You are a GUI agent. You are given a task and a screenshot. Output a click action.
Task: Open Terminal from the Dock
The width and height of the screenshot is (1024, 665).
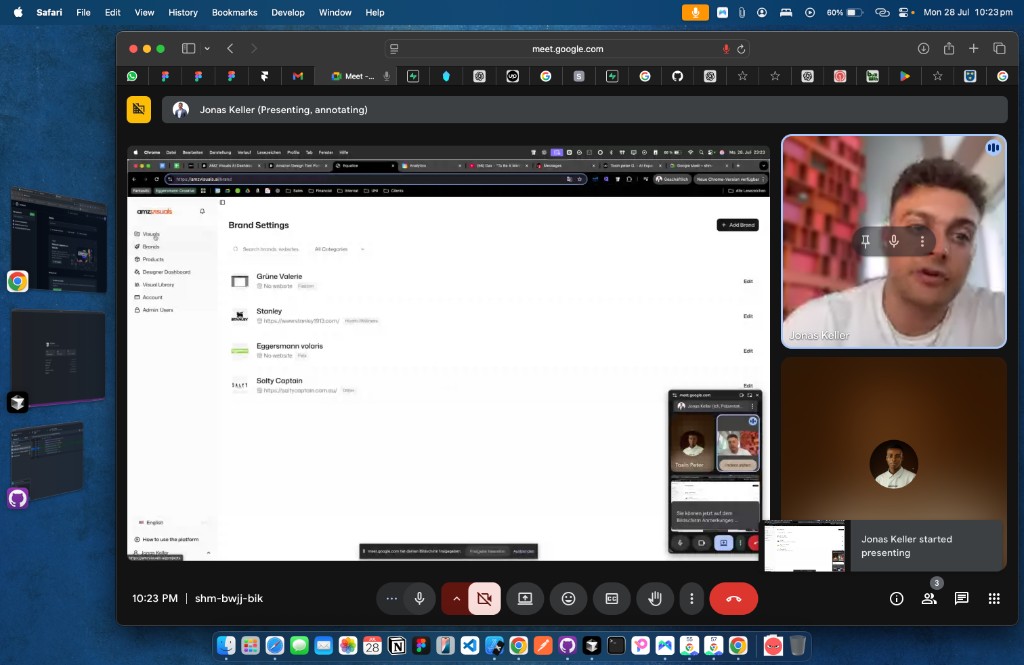pos(616,646)
